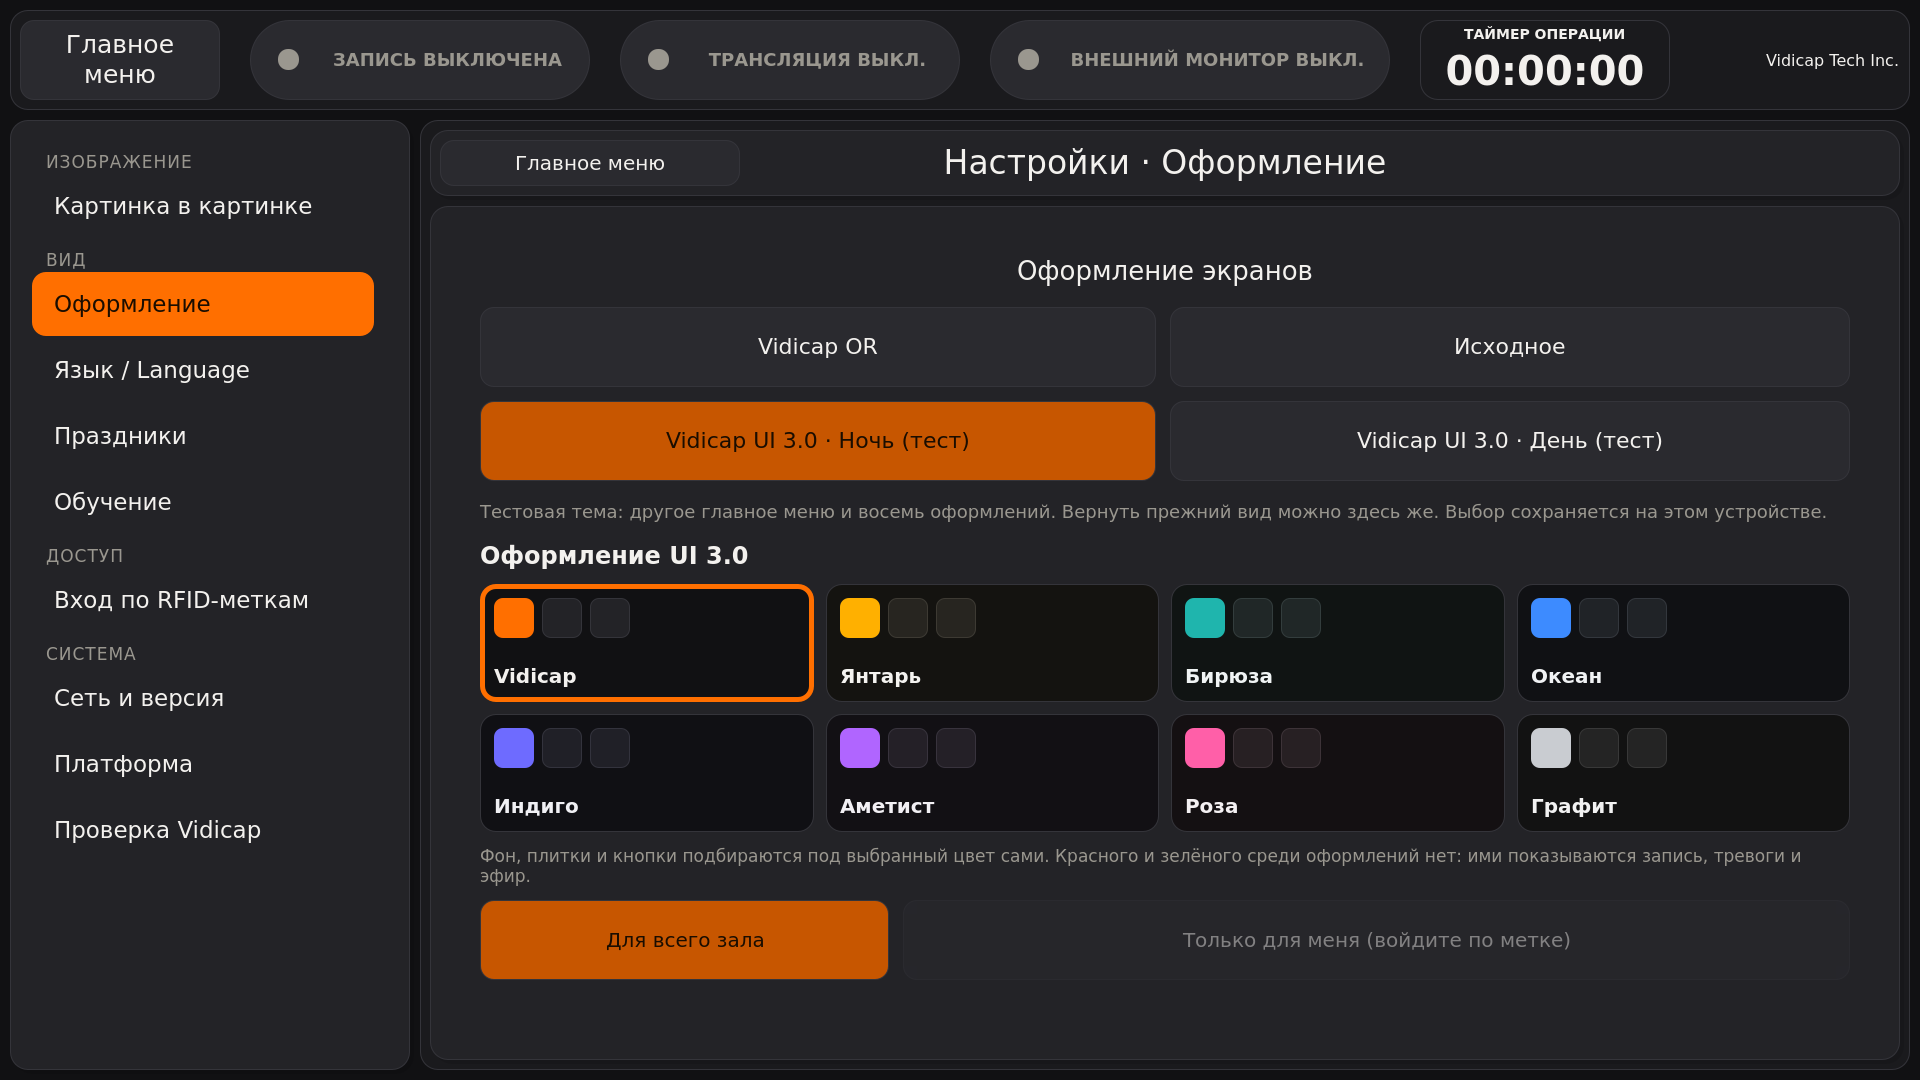Select Vidicap UI 3.0 · День (тест) theme
Image resolution: width=1920 pixels, height=1080 pixels.
[x=1510, y=441]
